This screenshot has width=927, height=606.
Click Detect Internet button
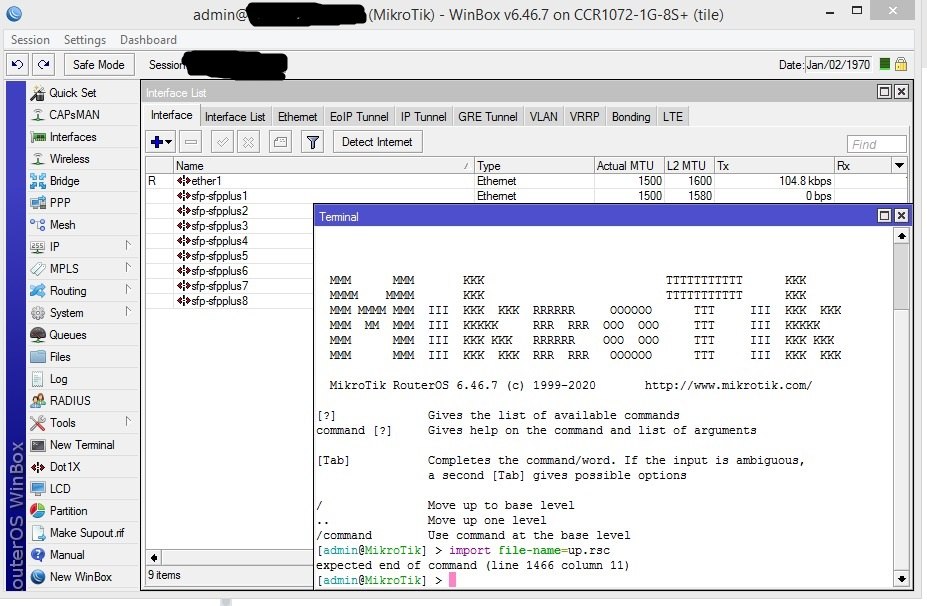coord(377,142)
